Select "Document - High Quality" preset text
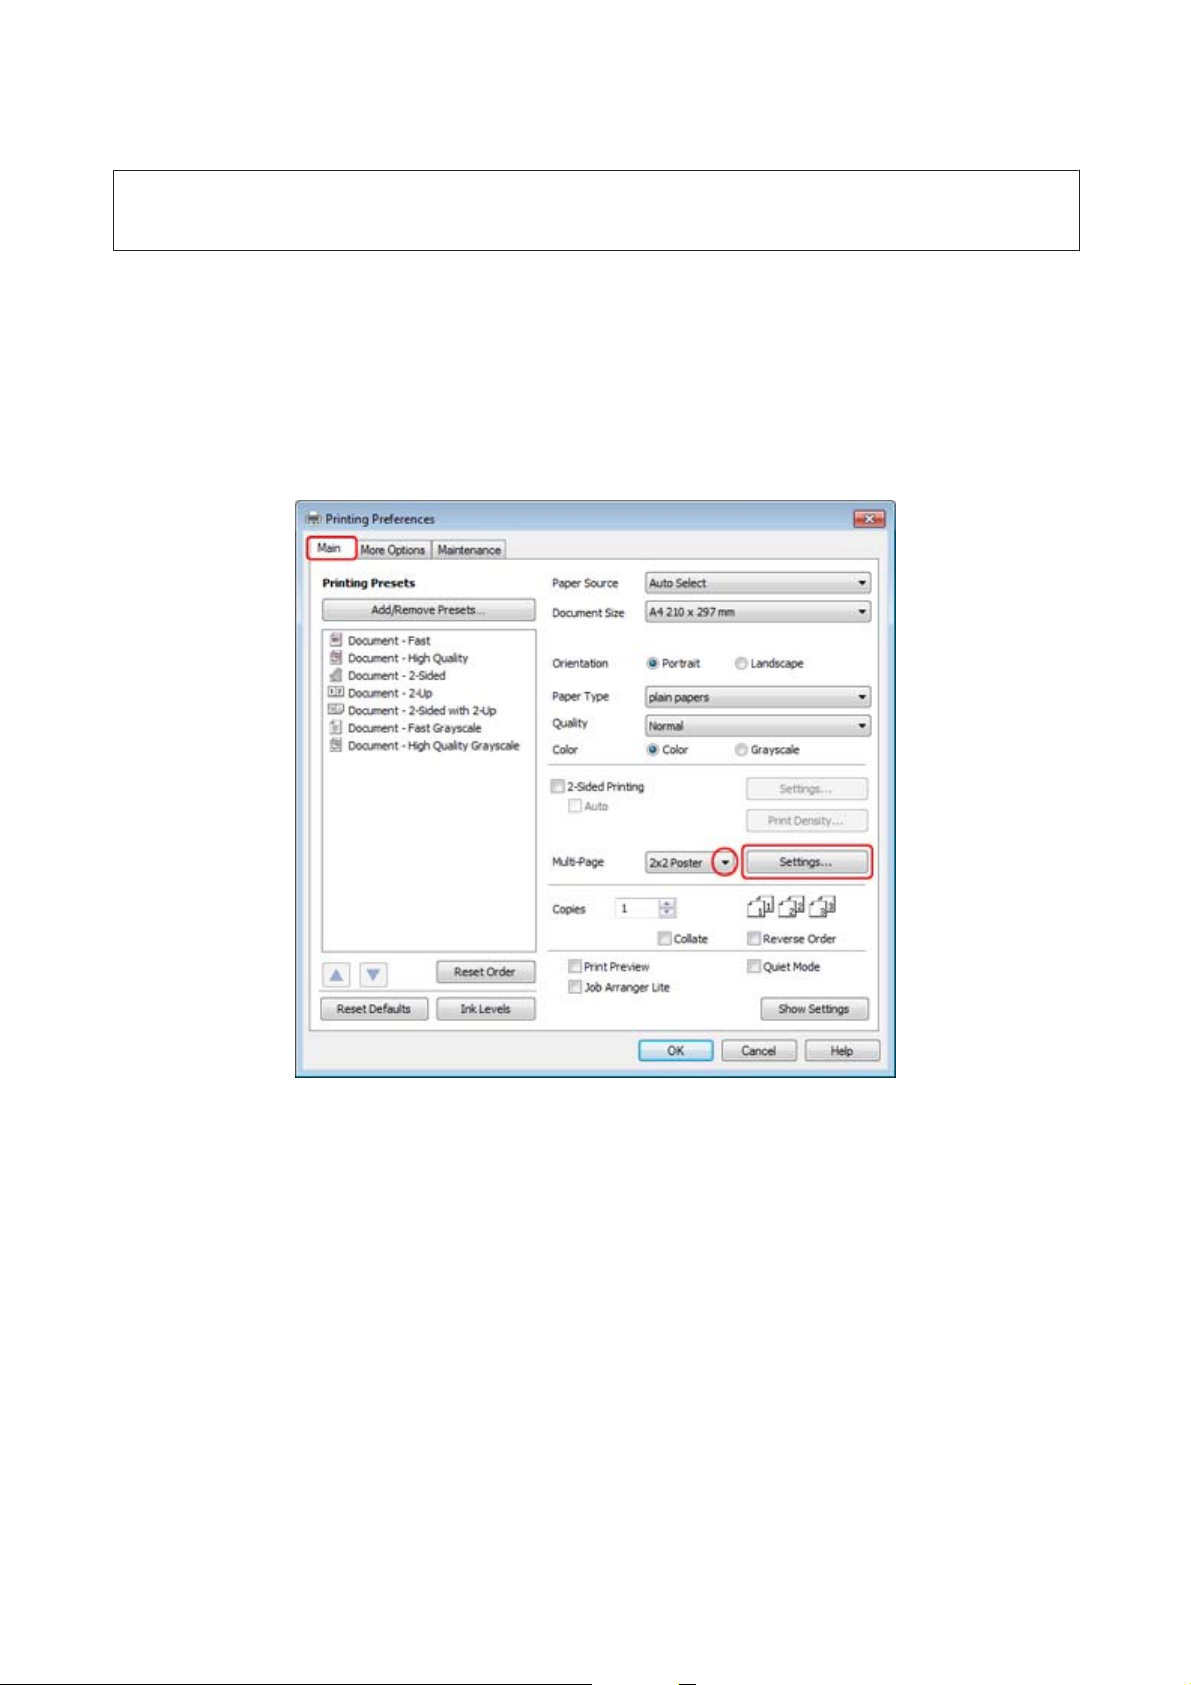 point(408,658)
